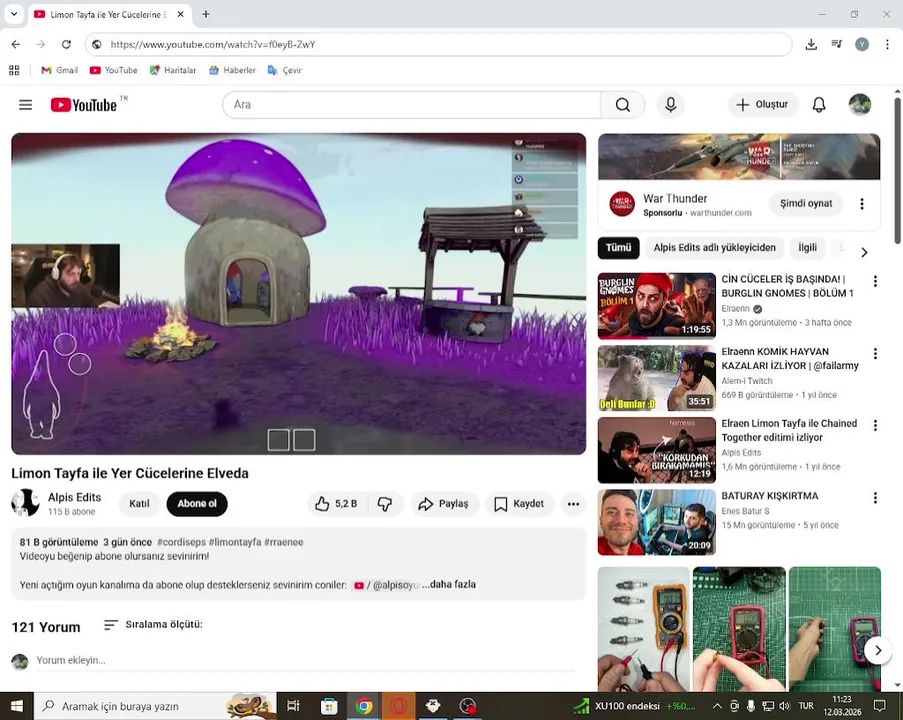Click Şimdi oynat on War Thunder ad

pos(806,203)
